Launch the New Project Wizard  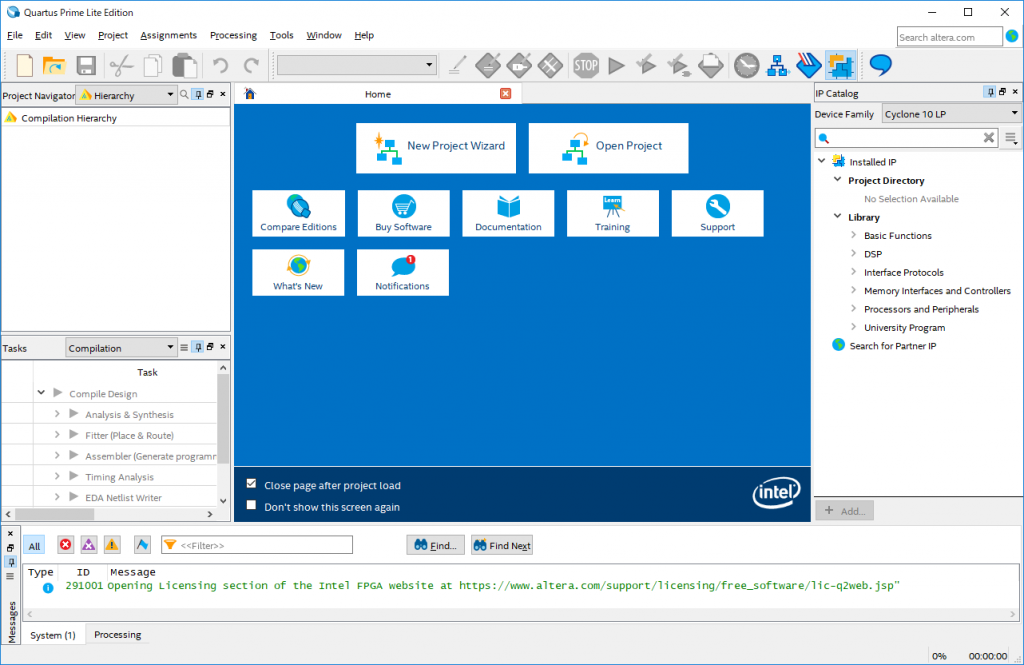[436, 147]
